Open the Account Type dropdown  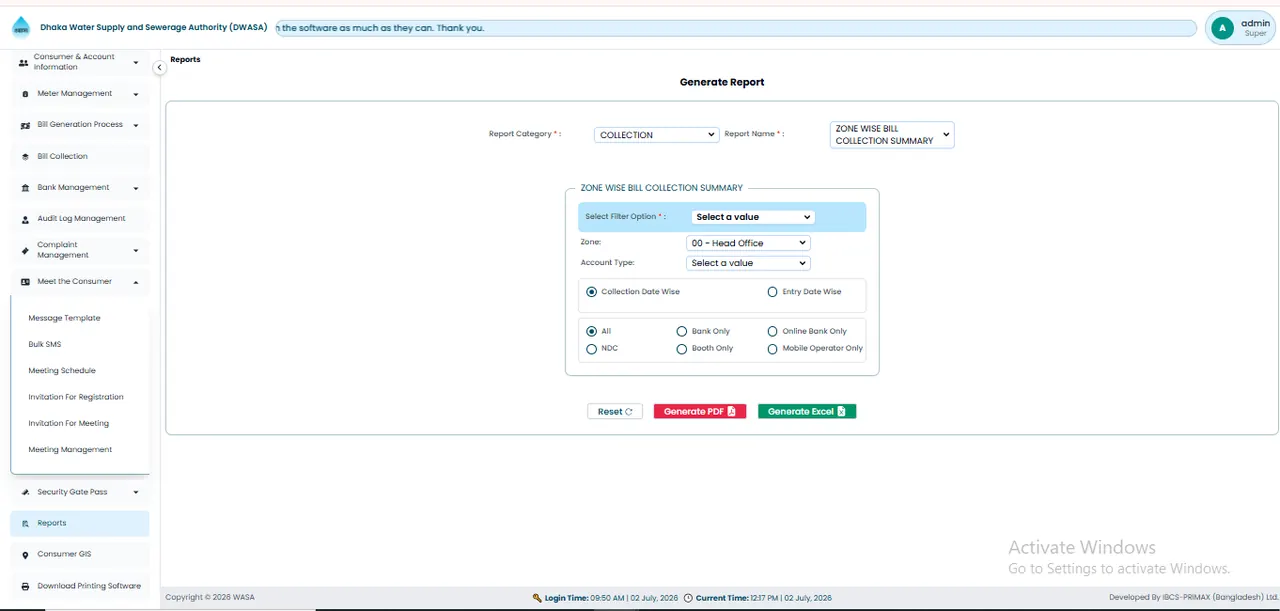(x=748, y=263)
